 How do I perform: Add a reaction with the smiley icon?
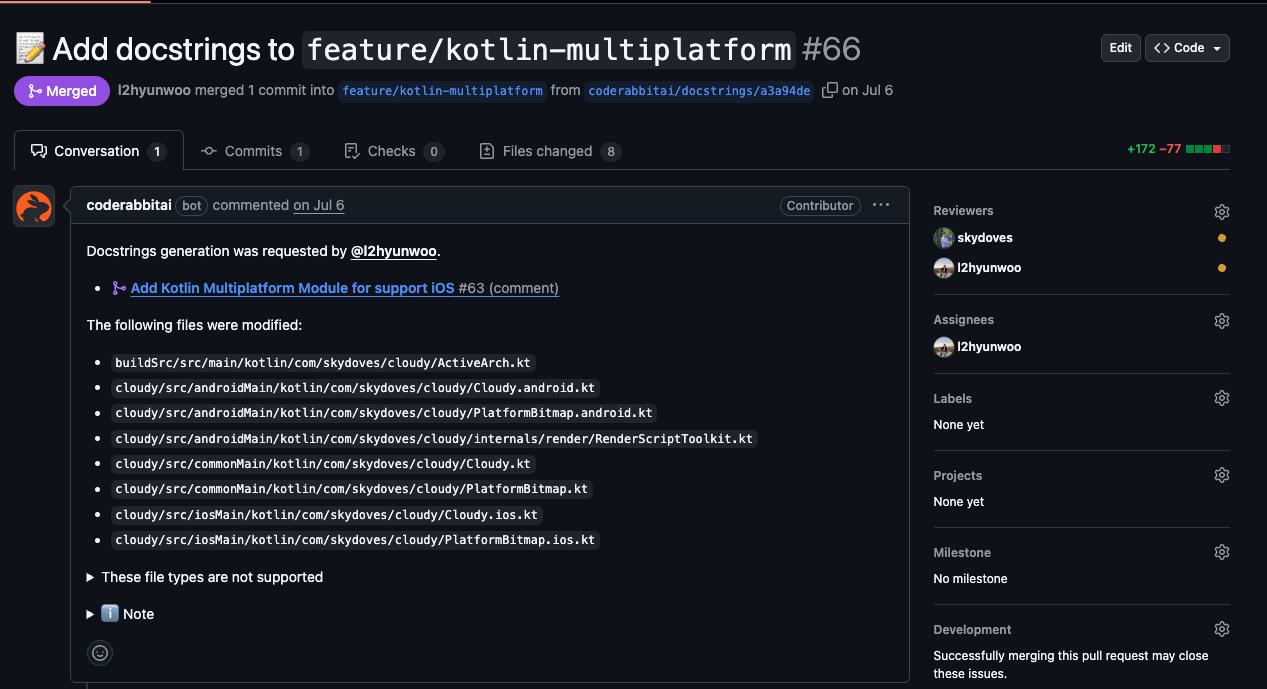coord(100,653)
